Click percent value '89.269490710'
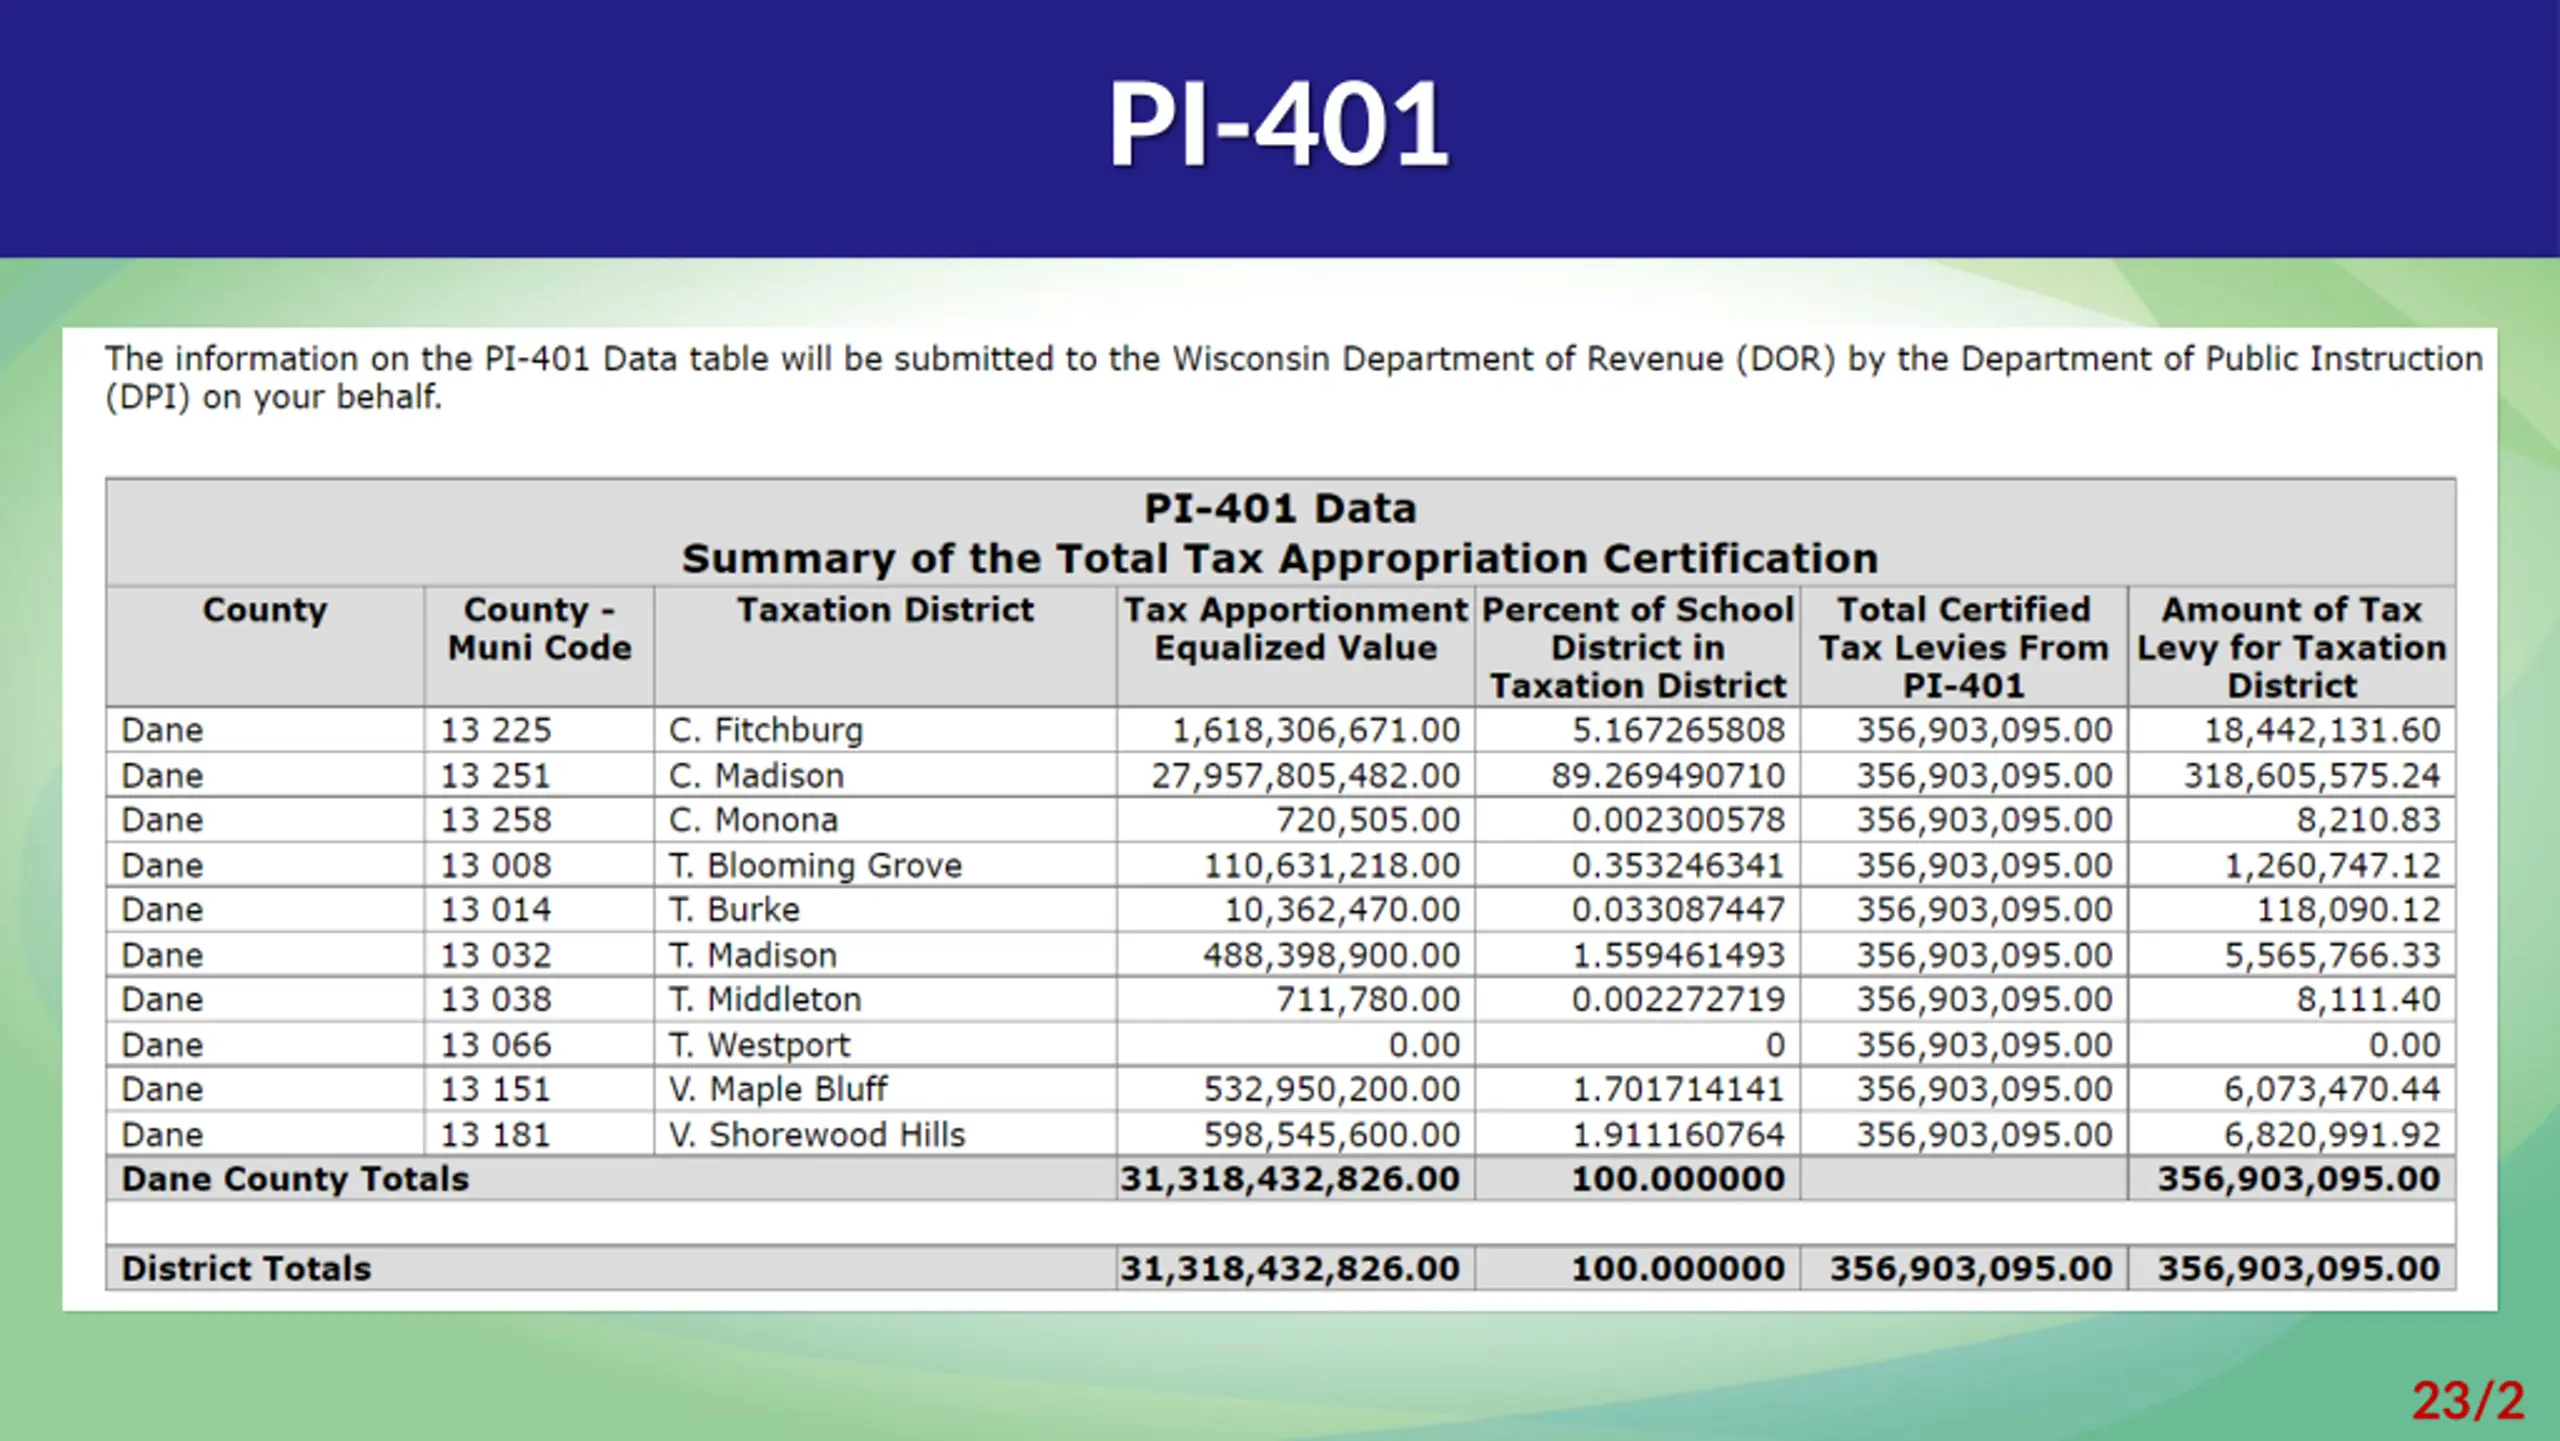The width and height of the screenshot is (2560, 1441). [1668, 775]
